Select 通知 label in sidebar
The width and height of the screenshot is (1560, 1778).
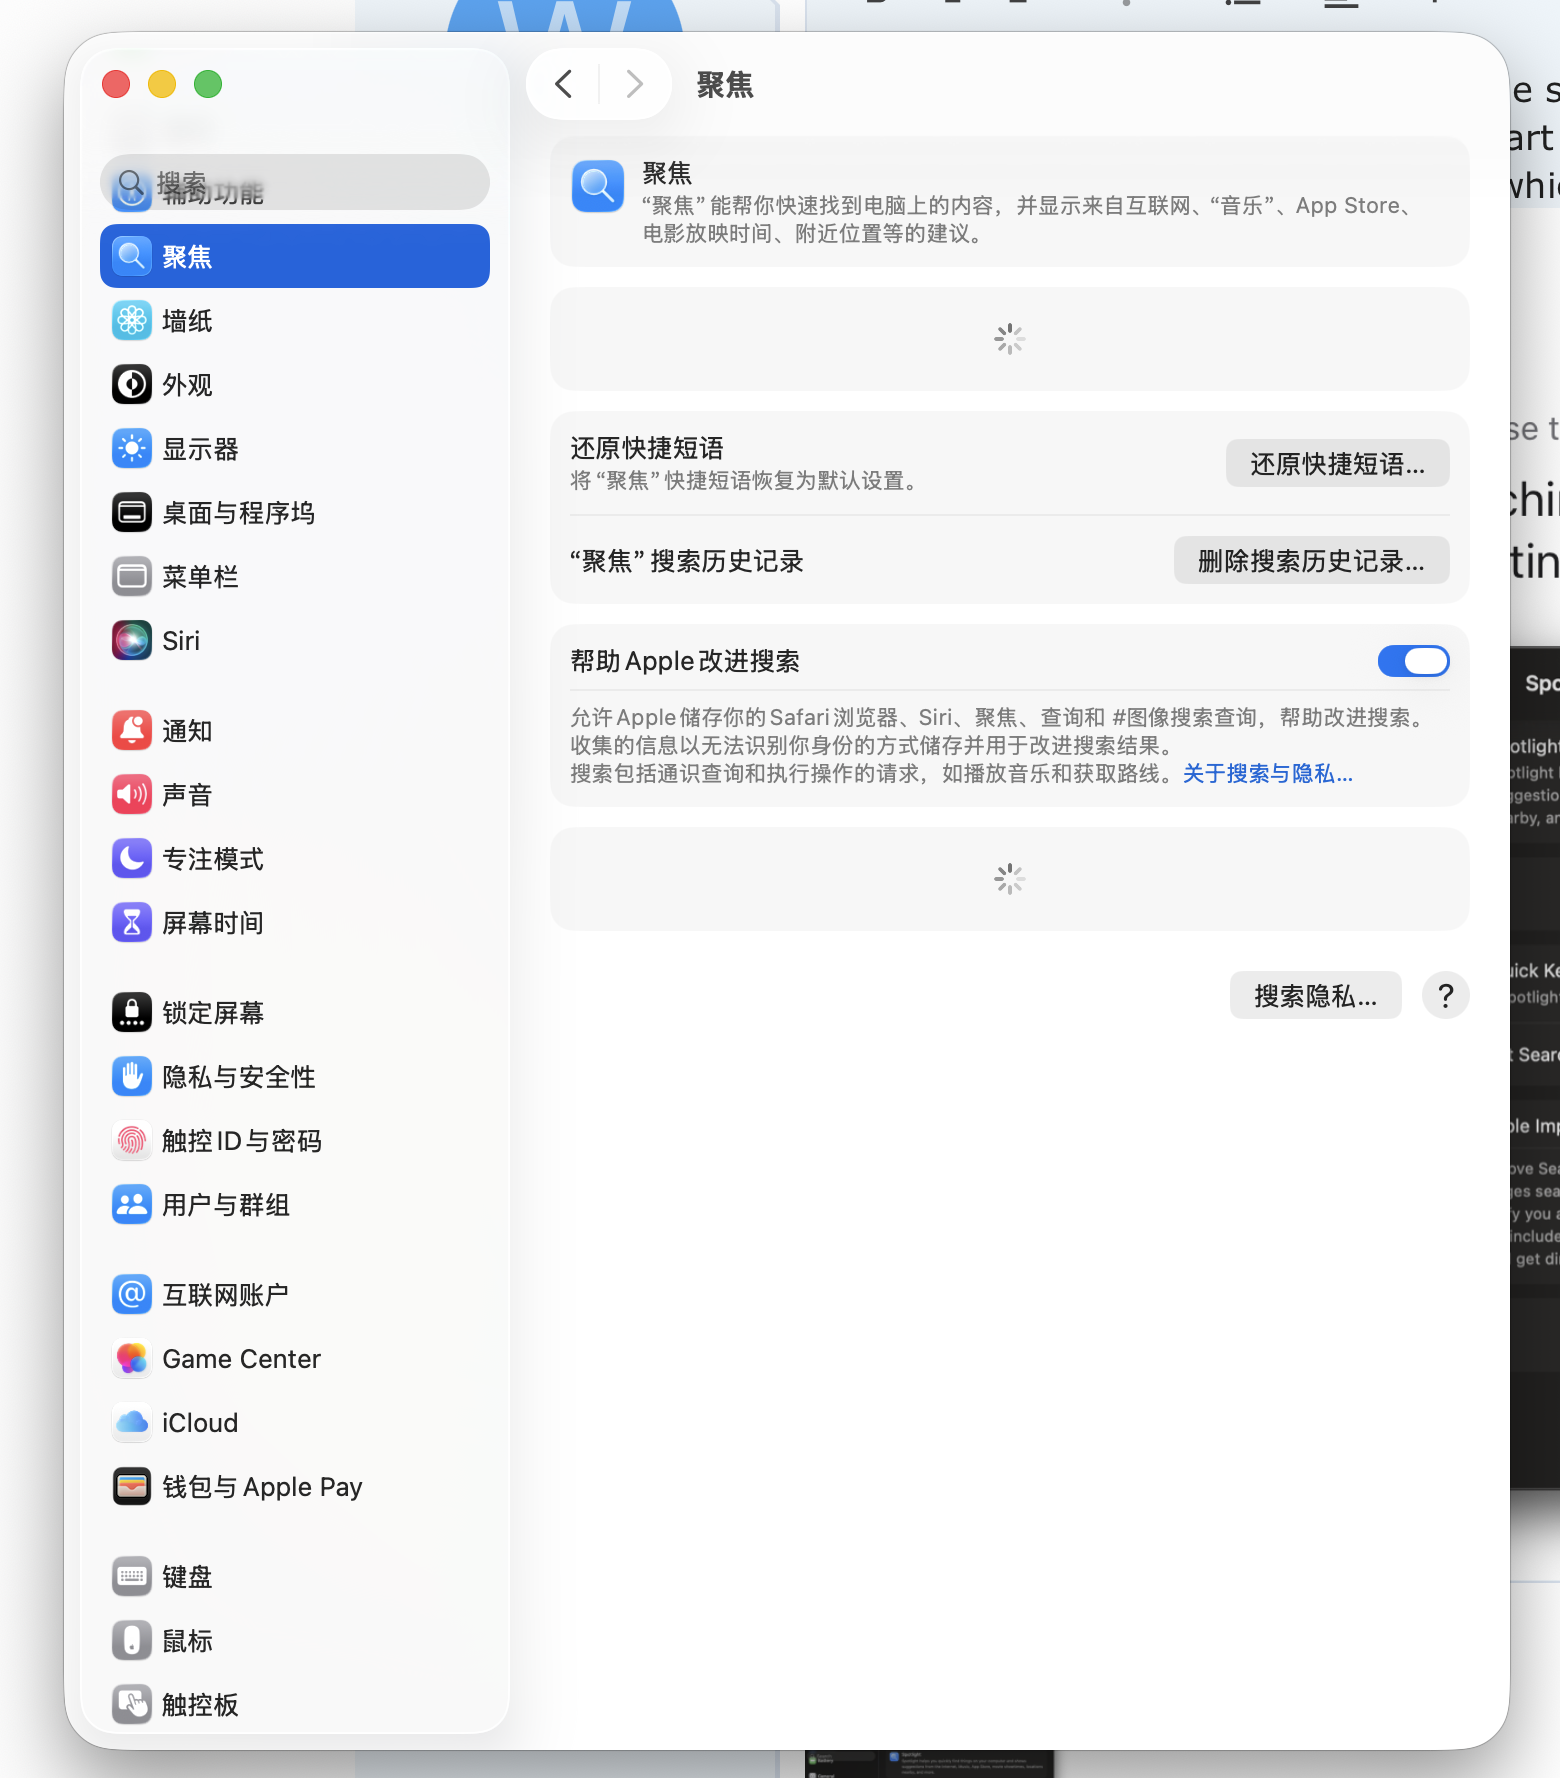click(x=188, y=731)
